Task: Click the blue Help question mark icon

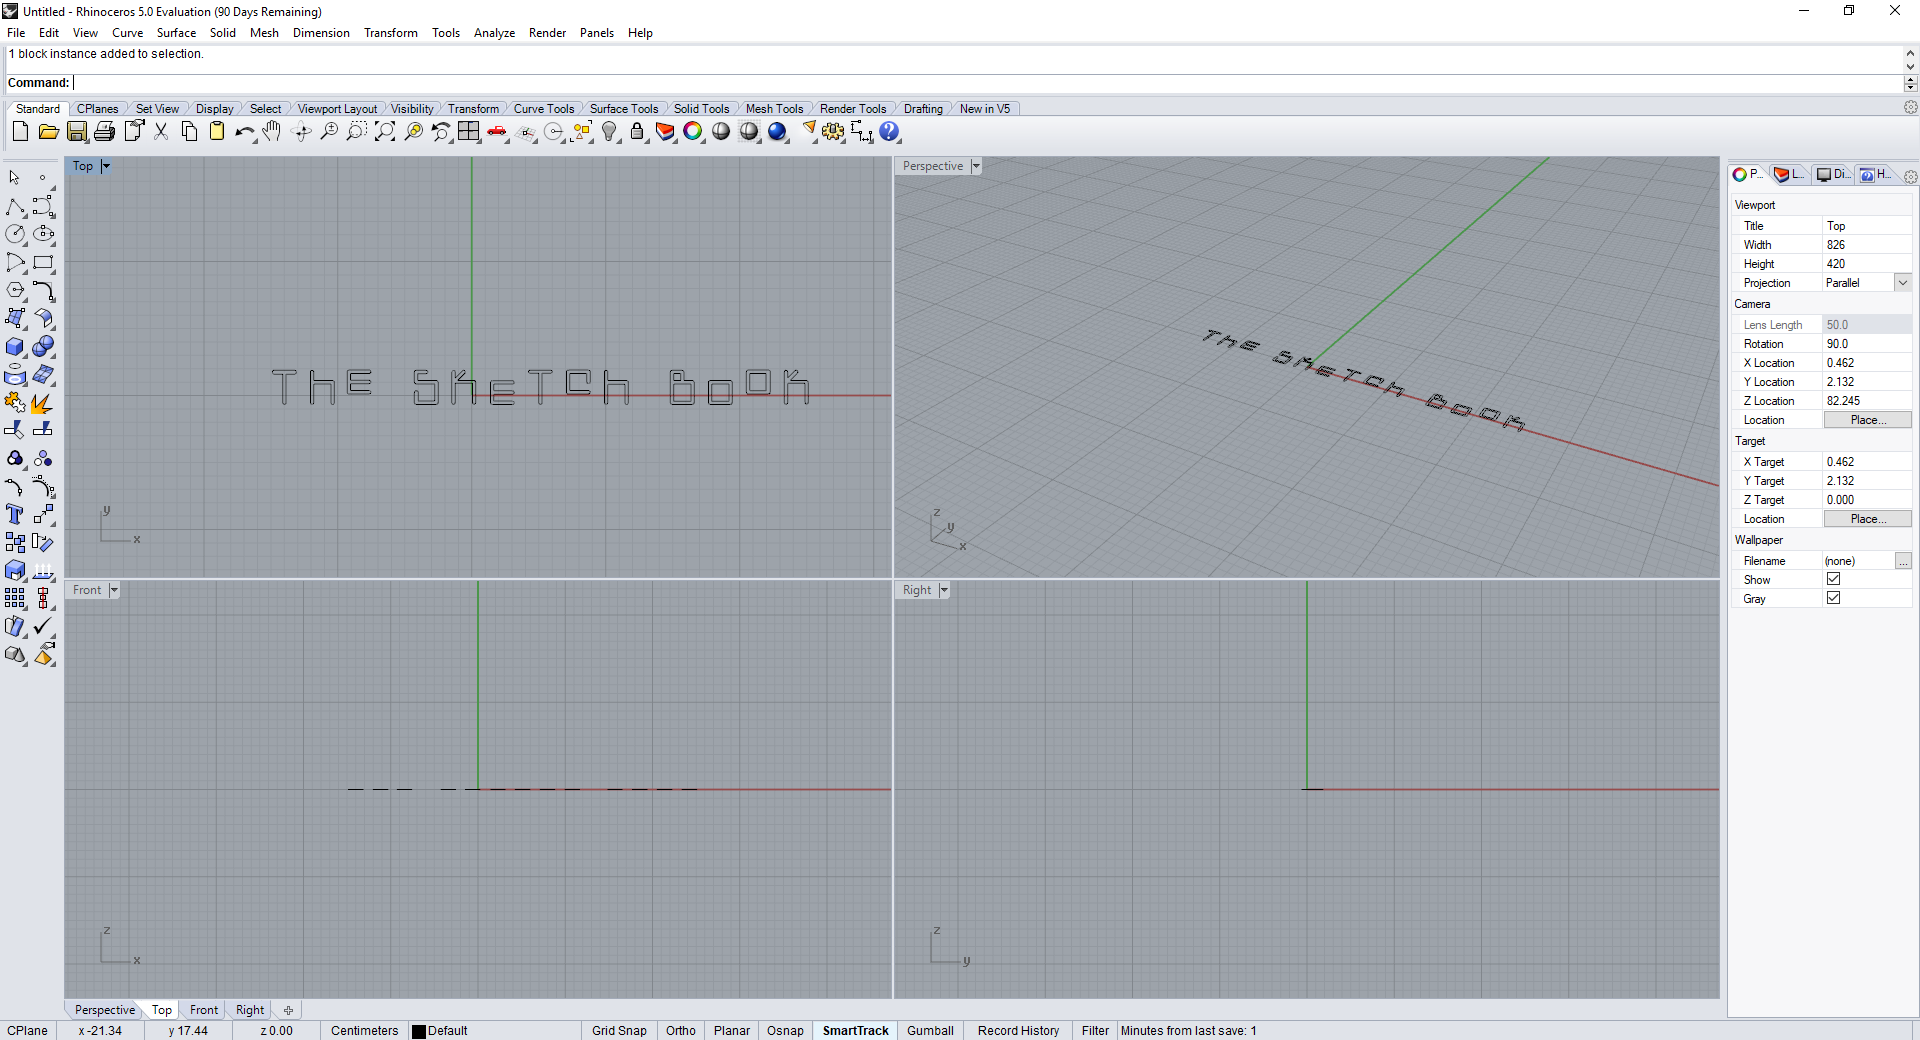Action: click(x=890, y=132)
